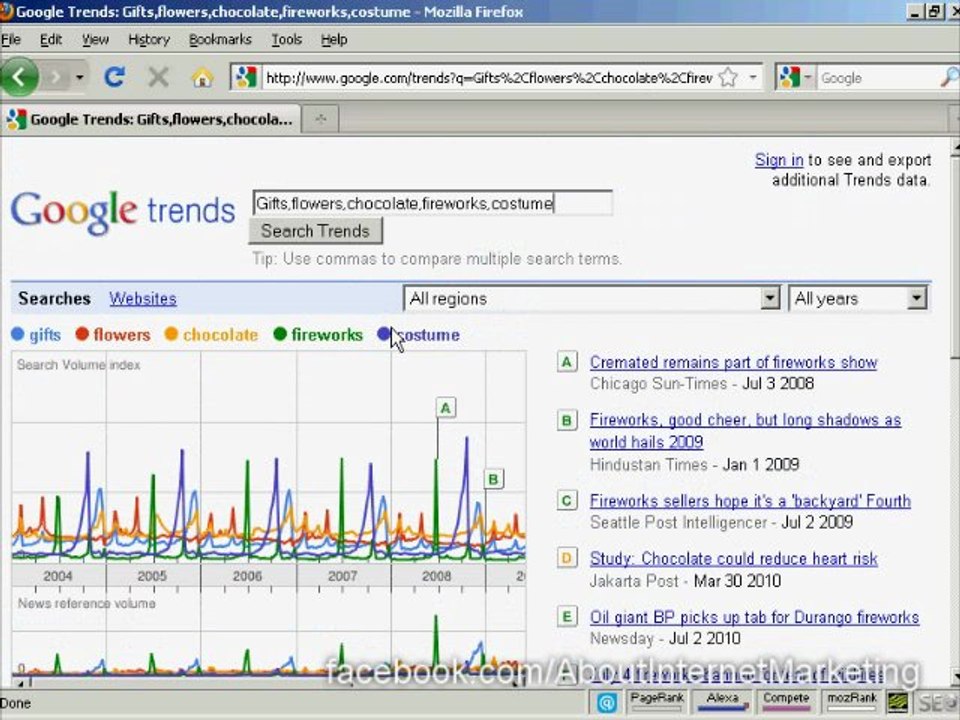Click the gifts legend label
The width and height of the screenshot is (960, 720).
[x=45, y=335]
